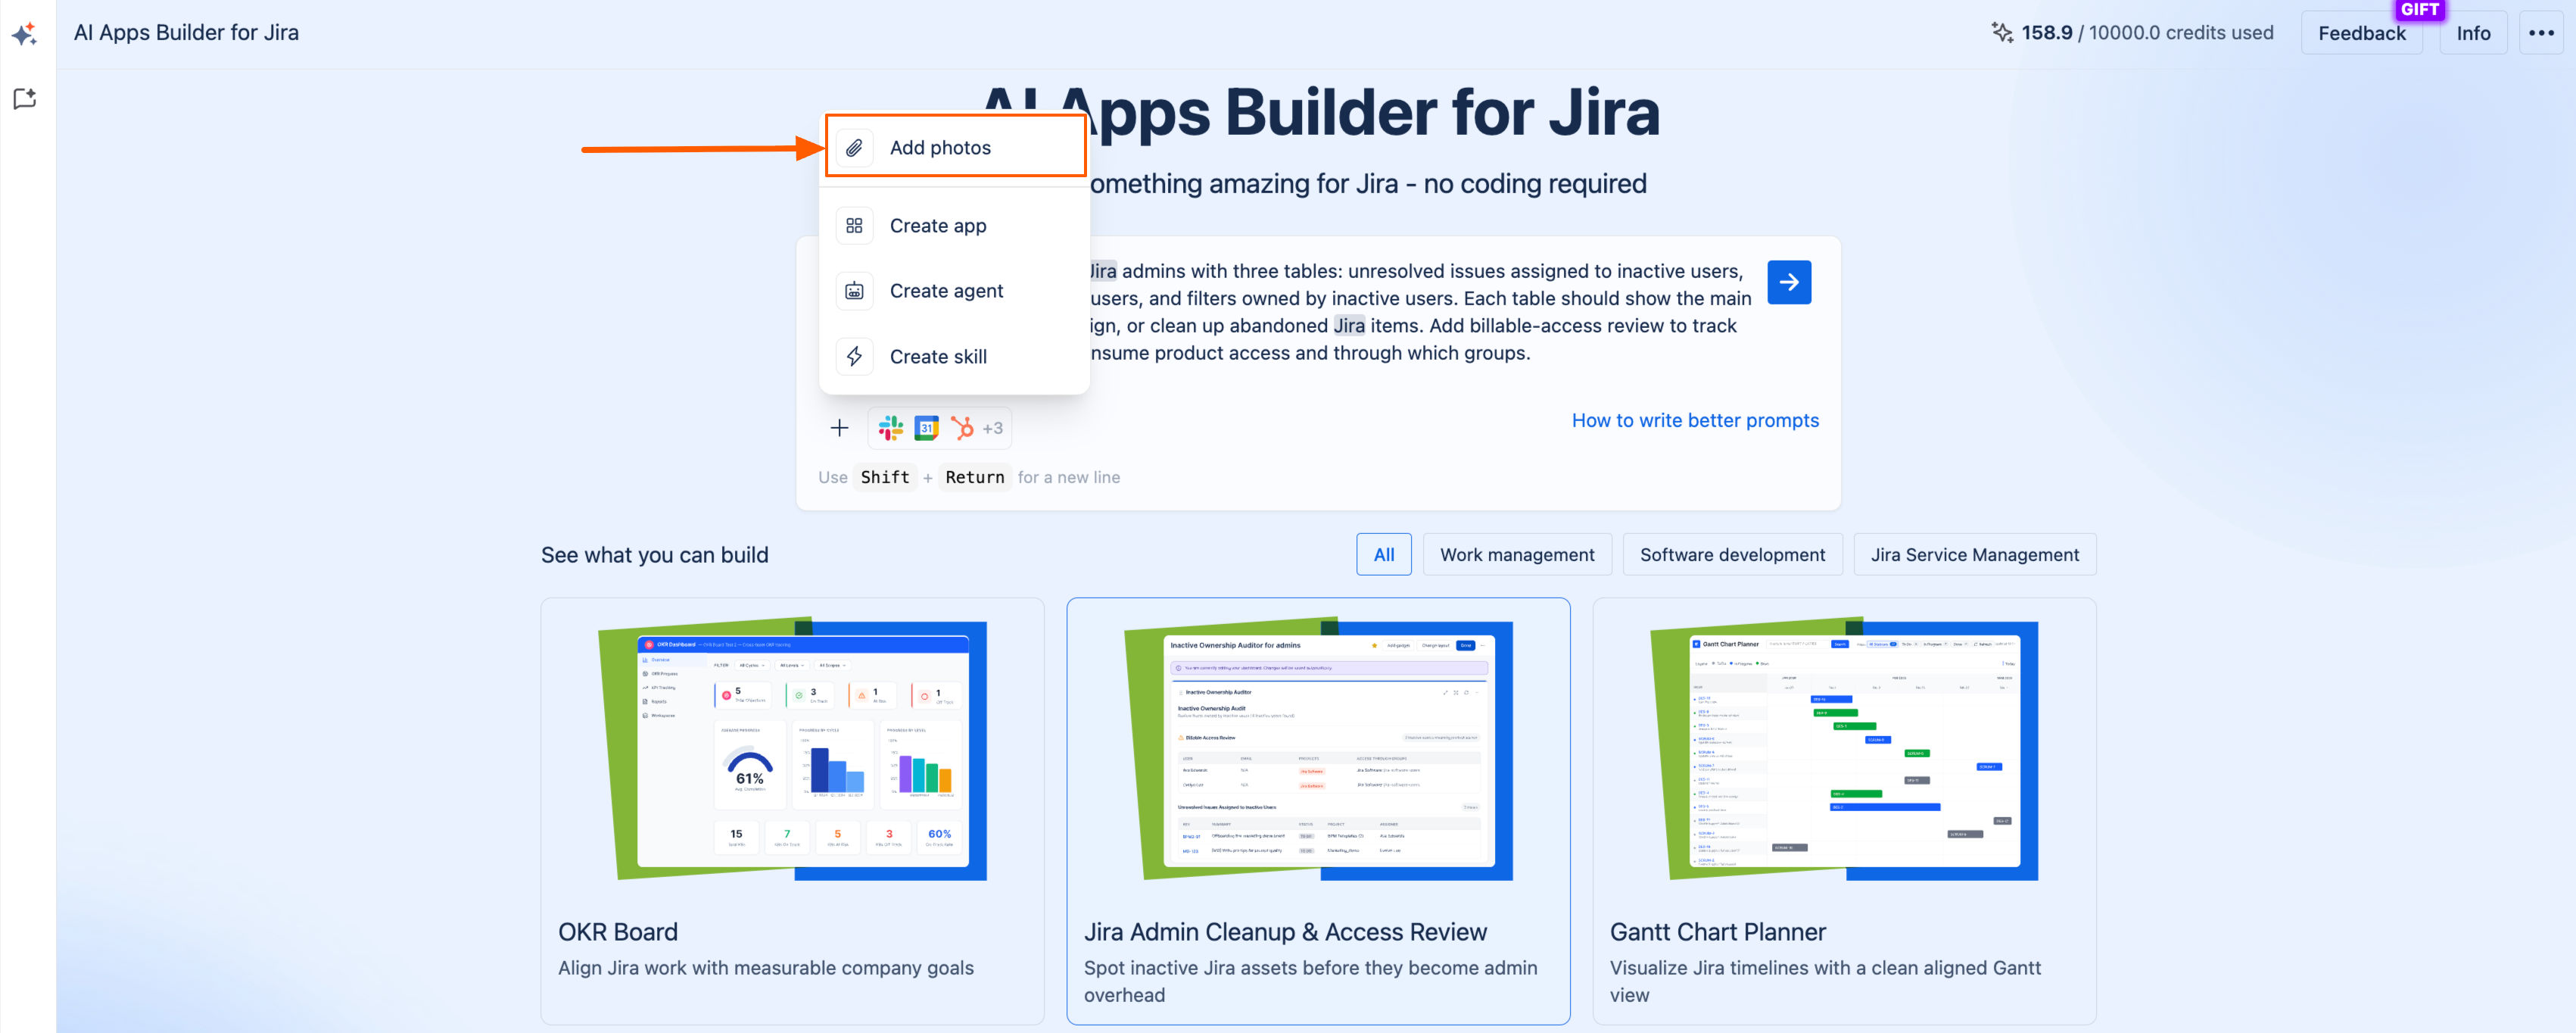Click 'Align Jira work with measurable company goals'
The height and width of the screenshot is (1033, 2576).
765,967
